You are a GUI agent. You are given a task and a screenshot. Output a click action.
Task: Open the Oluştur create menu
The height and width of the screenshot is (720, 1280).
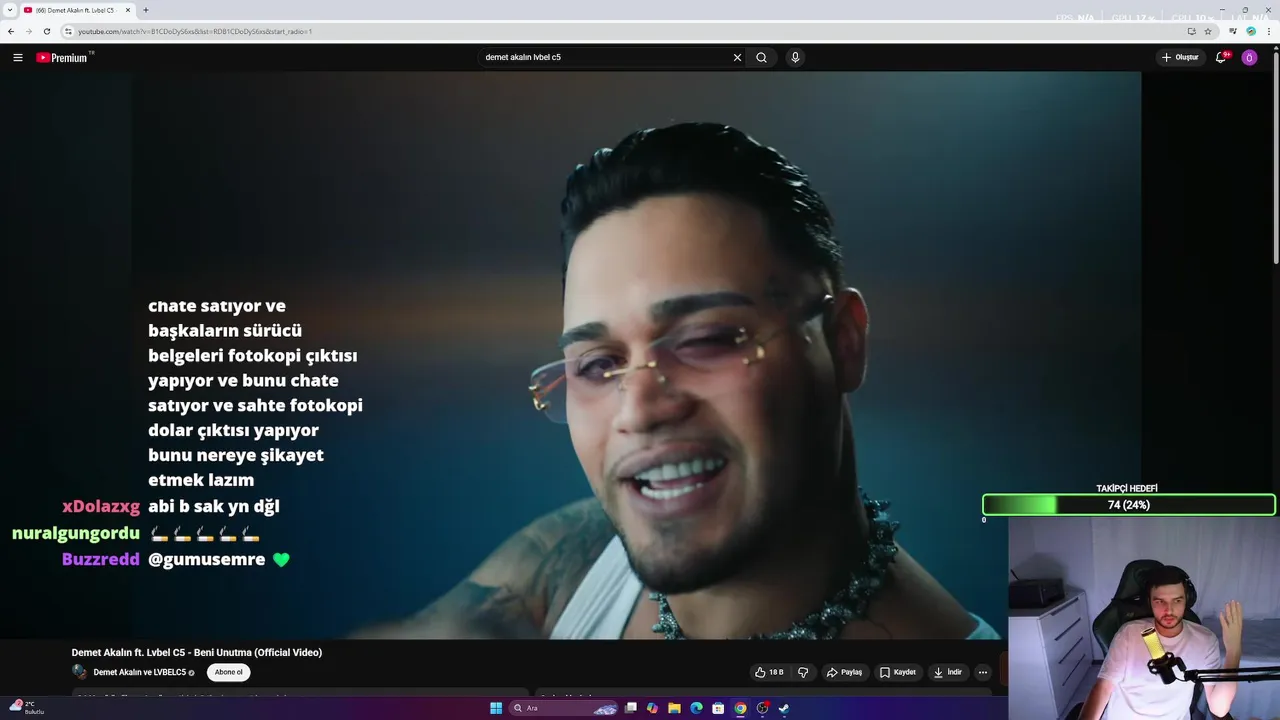[x=1180, y=57]
